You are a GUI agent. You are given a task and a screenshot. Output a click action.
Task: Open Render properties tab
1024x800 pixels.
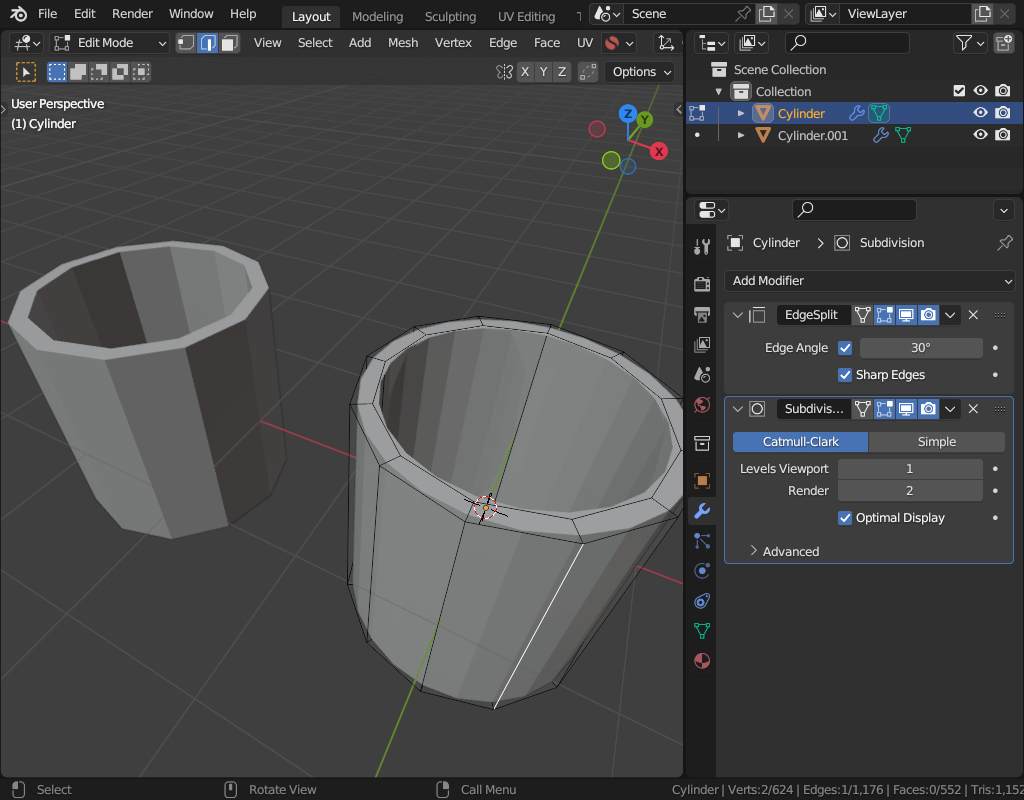(702, 283)
